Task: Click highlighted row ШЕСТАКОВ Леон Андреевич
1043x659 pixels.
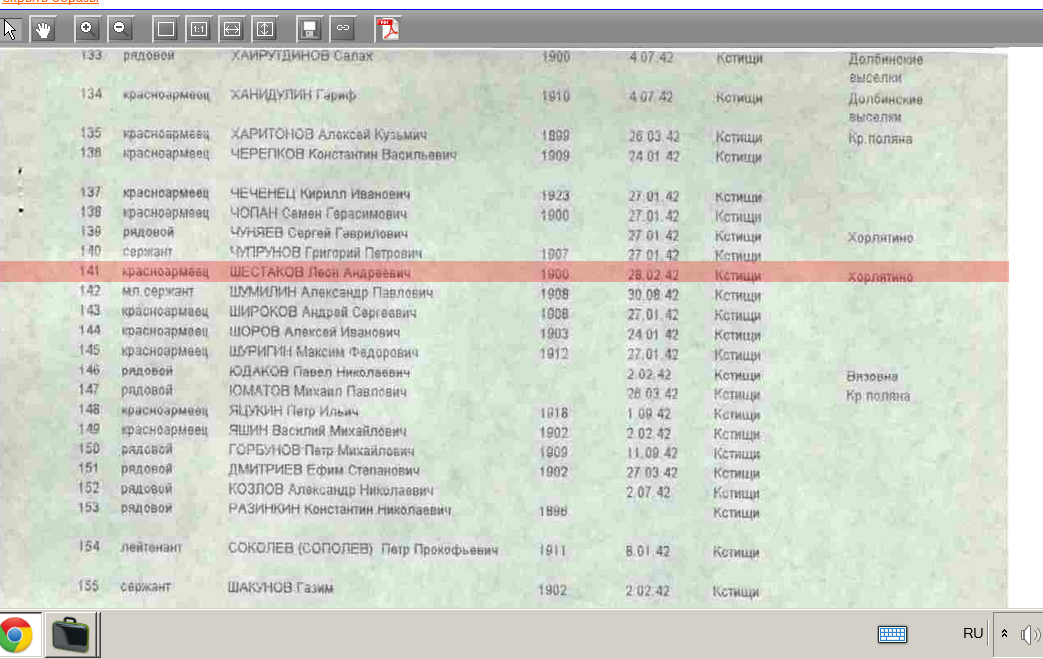Action: pos(320,273)
